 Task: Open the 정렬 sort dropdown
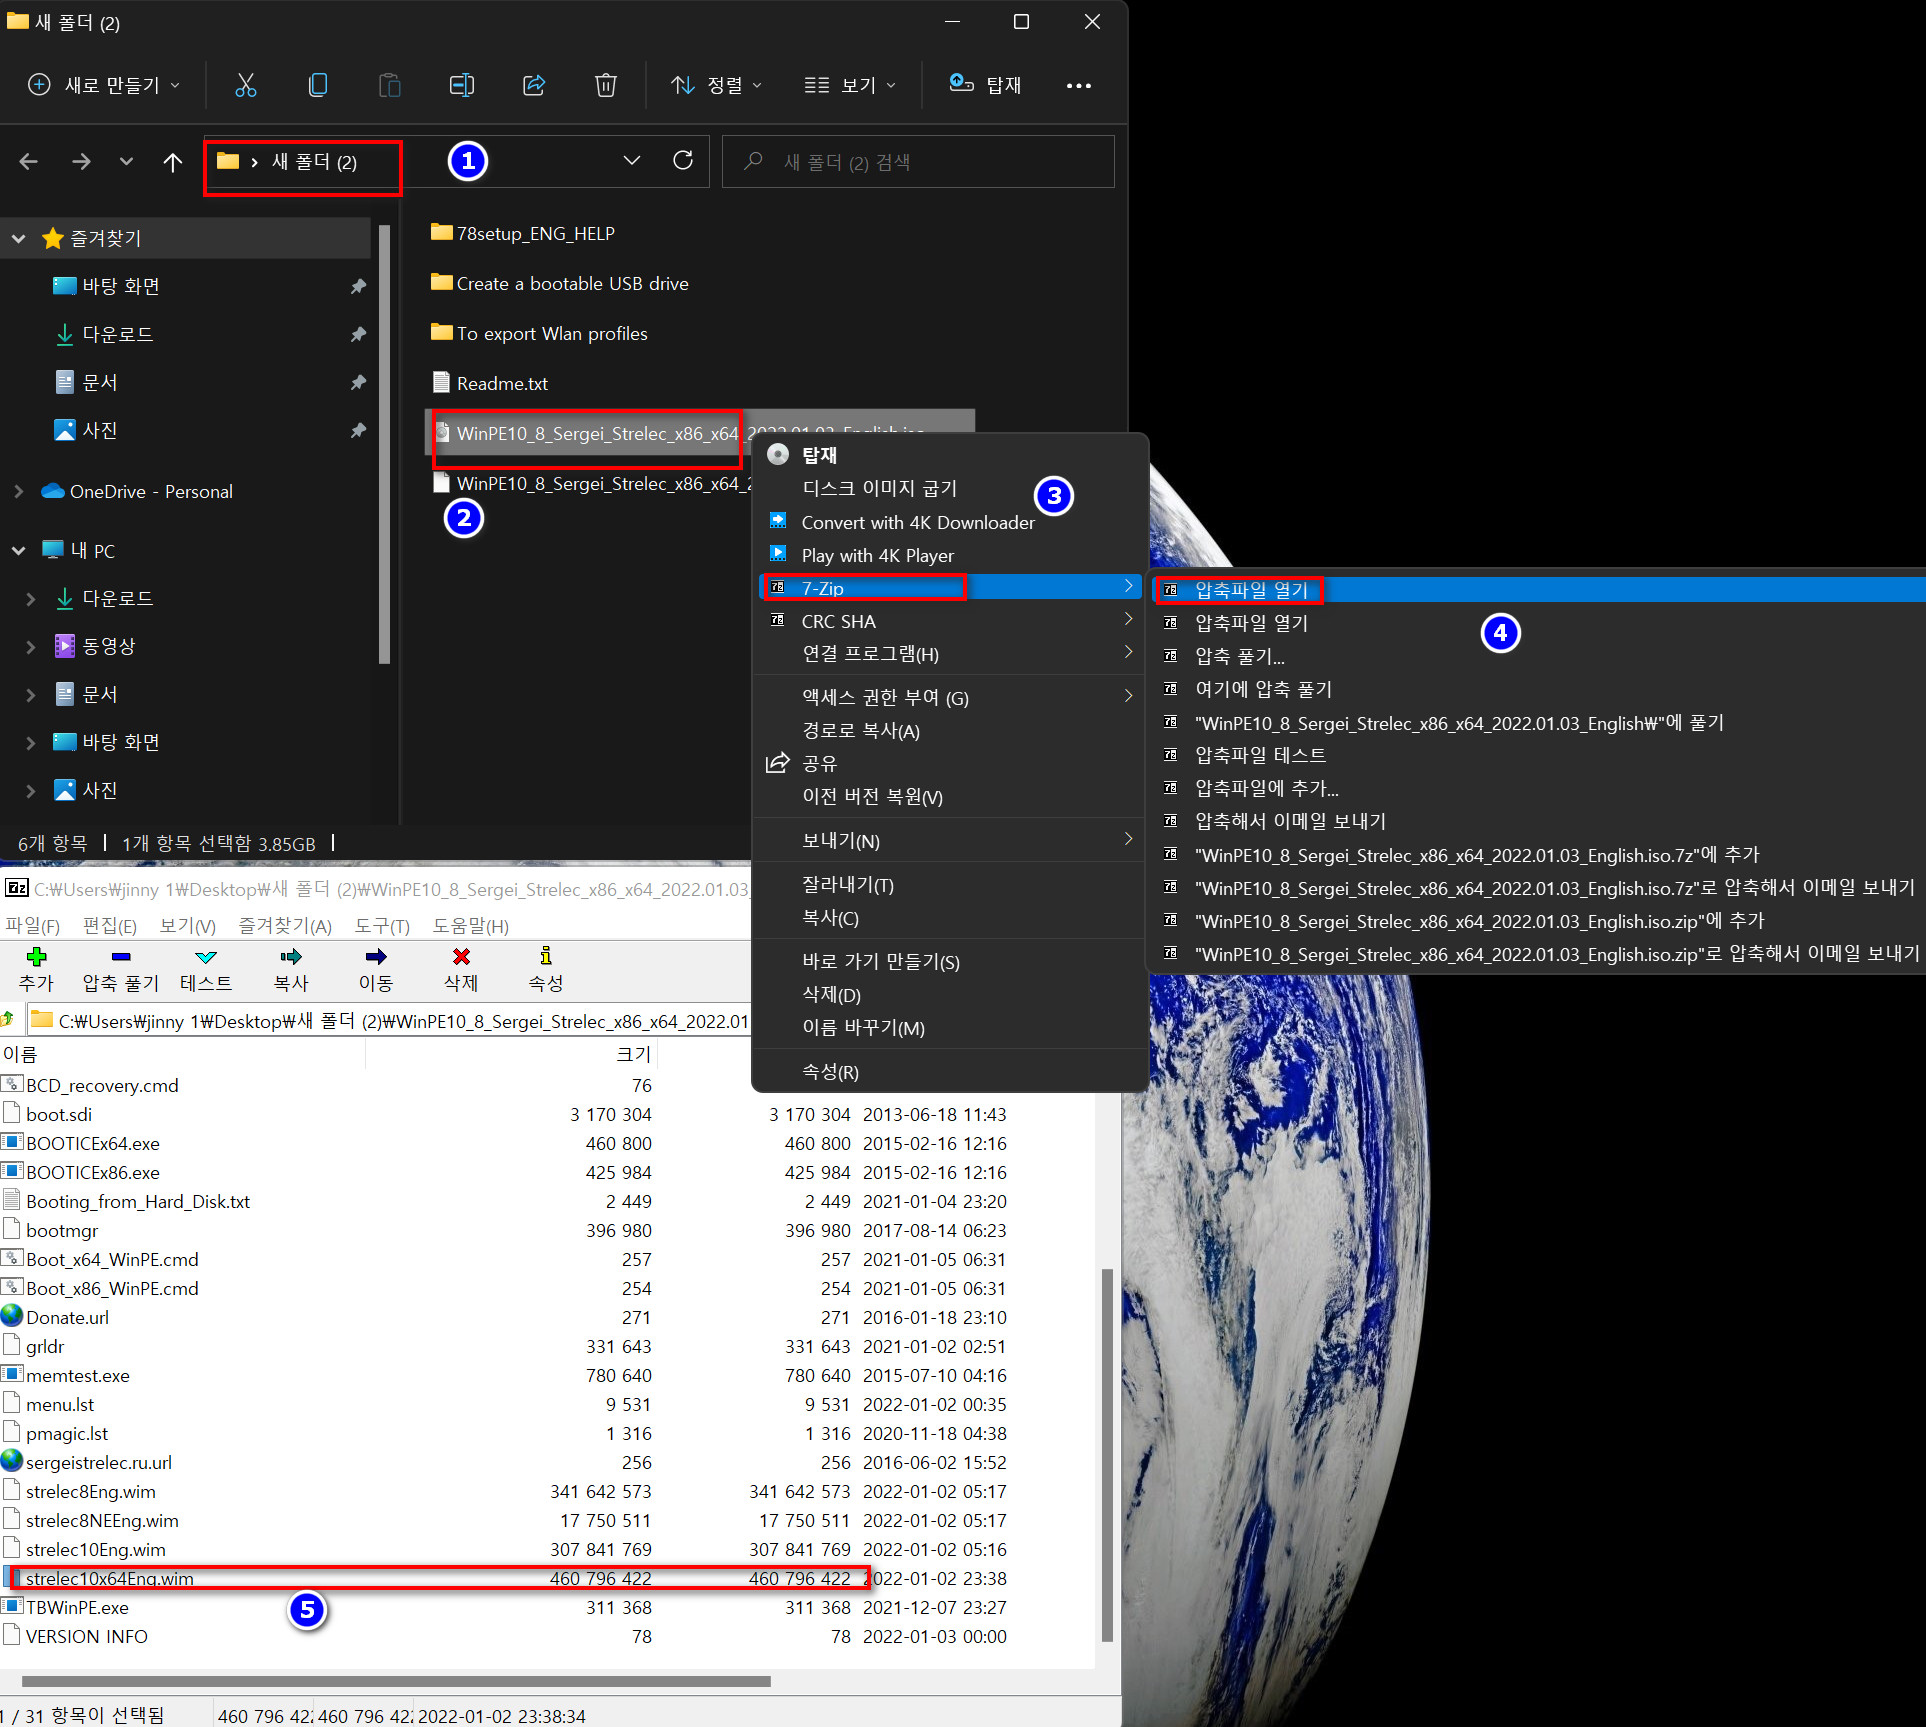[x=717, y=85]
